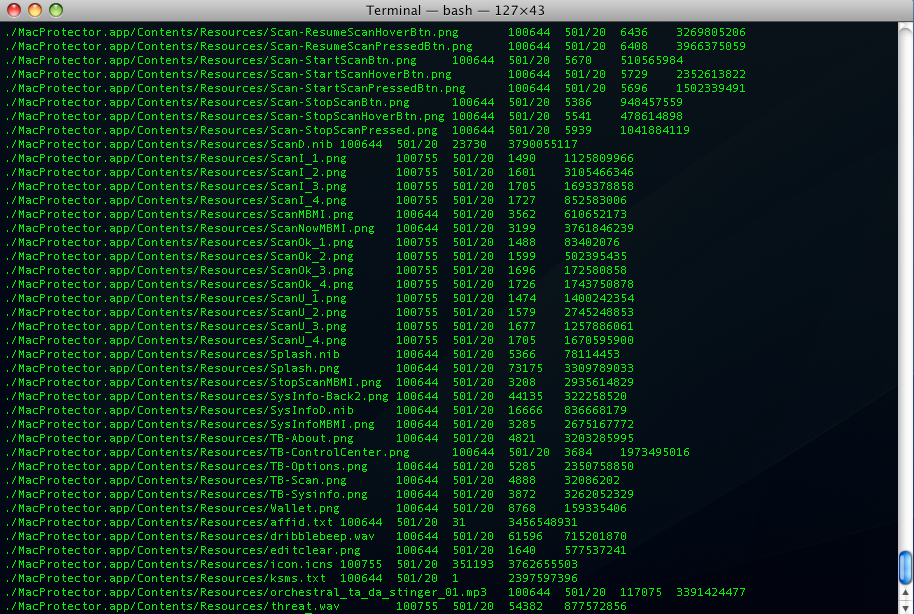
Task: Click the TB-ControlCenter.png line
Action: (x=207, y=452)
